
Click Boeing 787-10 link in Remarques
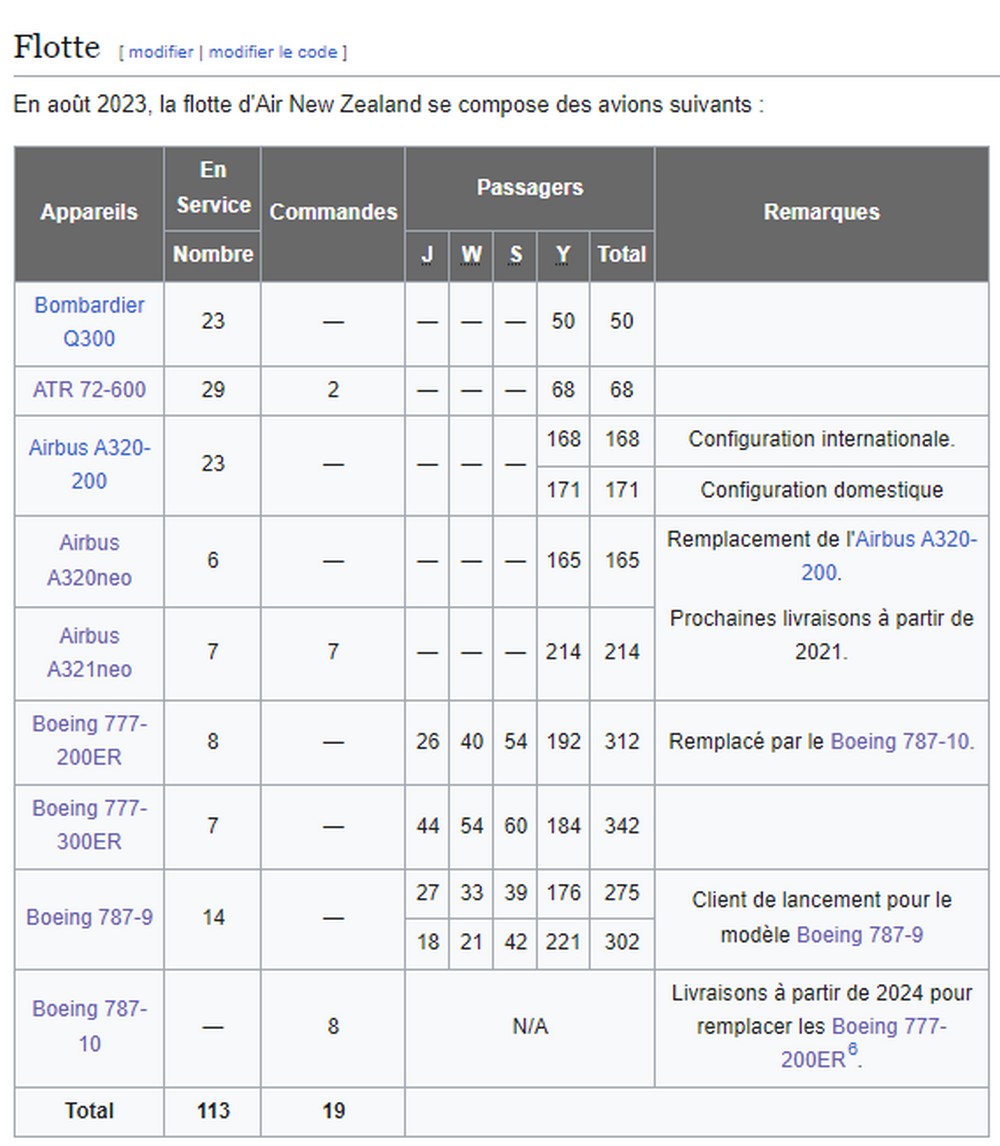point(900,742)
